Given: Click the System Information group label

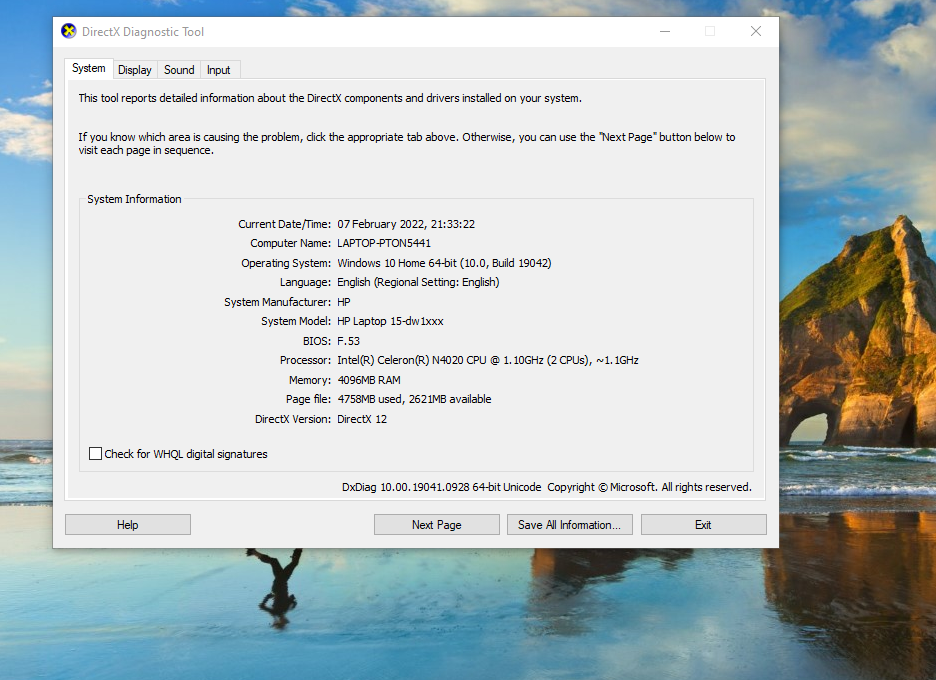Looking at the screenshot, I should pyautogui.click(x=134, y=199).
